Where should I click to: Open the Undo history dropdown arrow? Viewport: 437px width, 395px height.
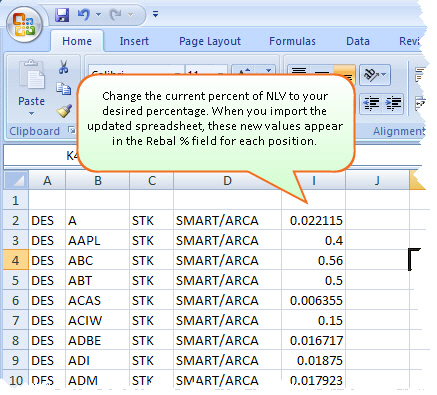[98, 15]
